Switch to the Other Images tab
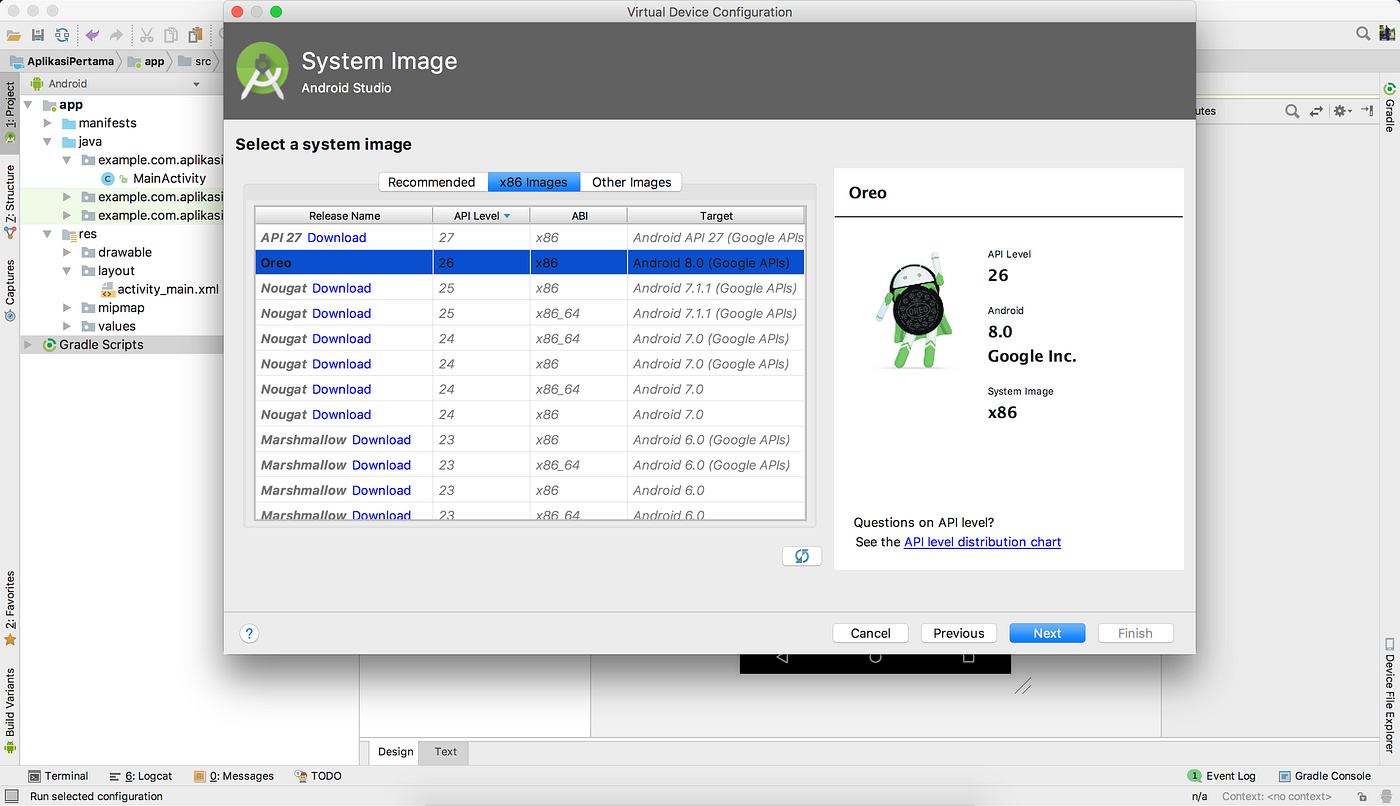This screenshot has height=806, width=1400. pyautogui.click(x=631, y=182)
